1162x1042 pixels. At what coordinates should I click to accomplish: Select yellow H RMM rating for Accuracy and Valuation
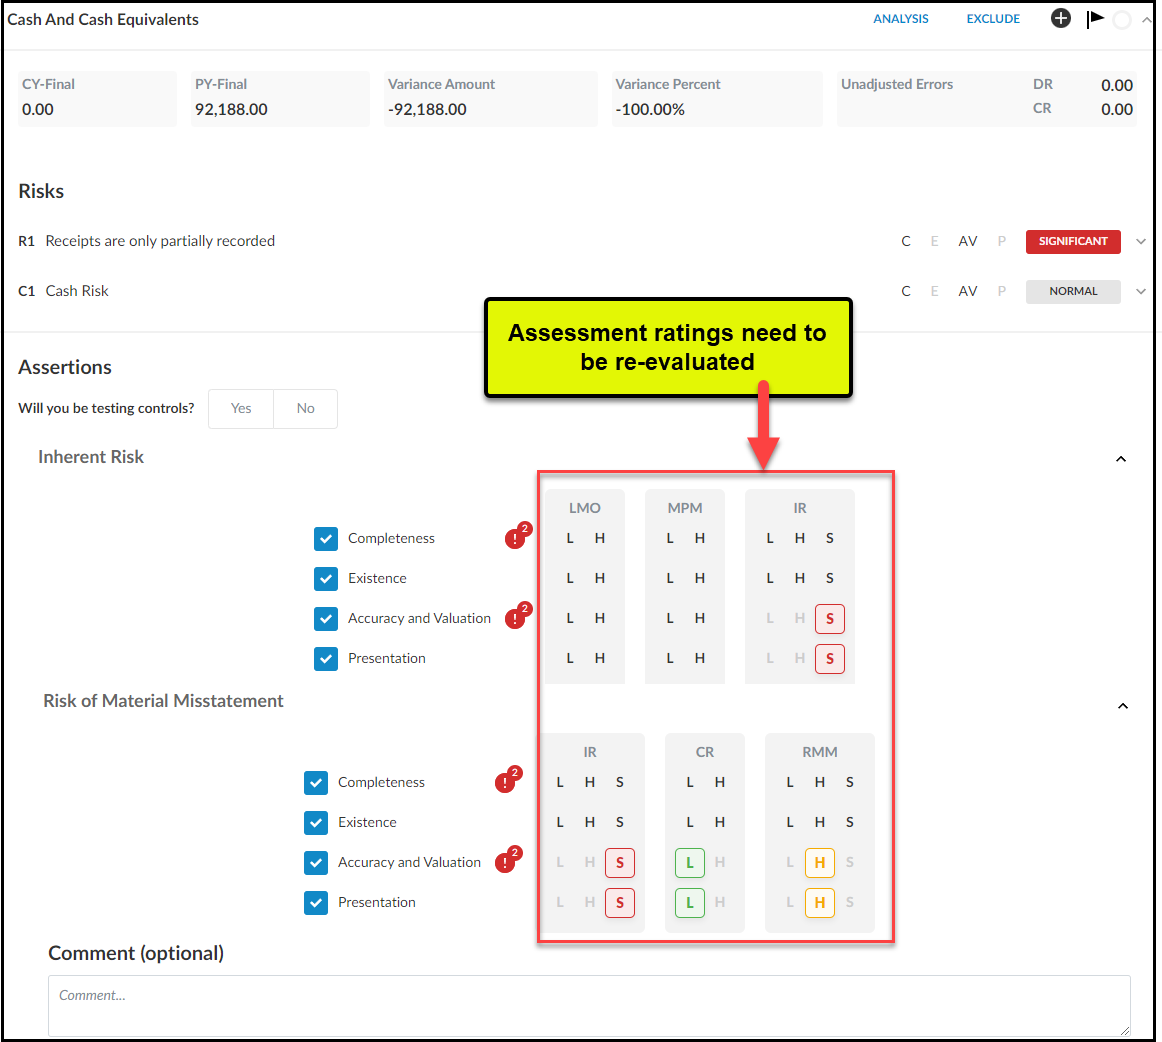pos(819,863)
